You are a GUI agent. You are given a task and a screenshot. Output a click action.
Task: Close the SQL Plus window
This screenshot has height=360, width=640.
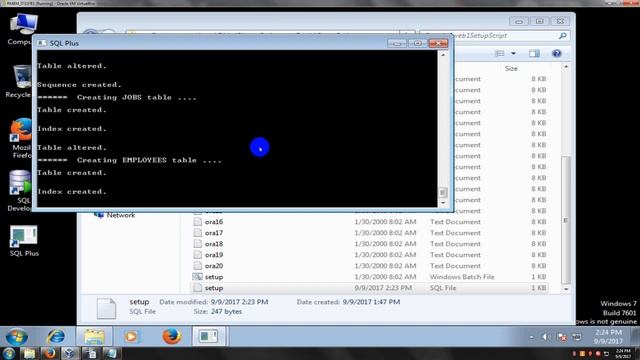coord(438,43)
